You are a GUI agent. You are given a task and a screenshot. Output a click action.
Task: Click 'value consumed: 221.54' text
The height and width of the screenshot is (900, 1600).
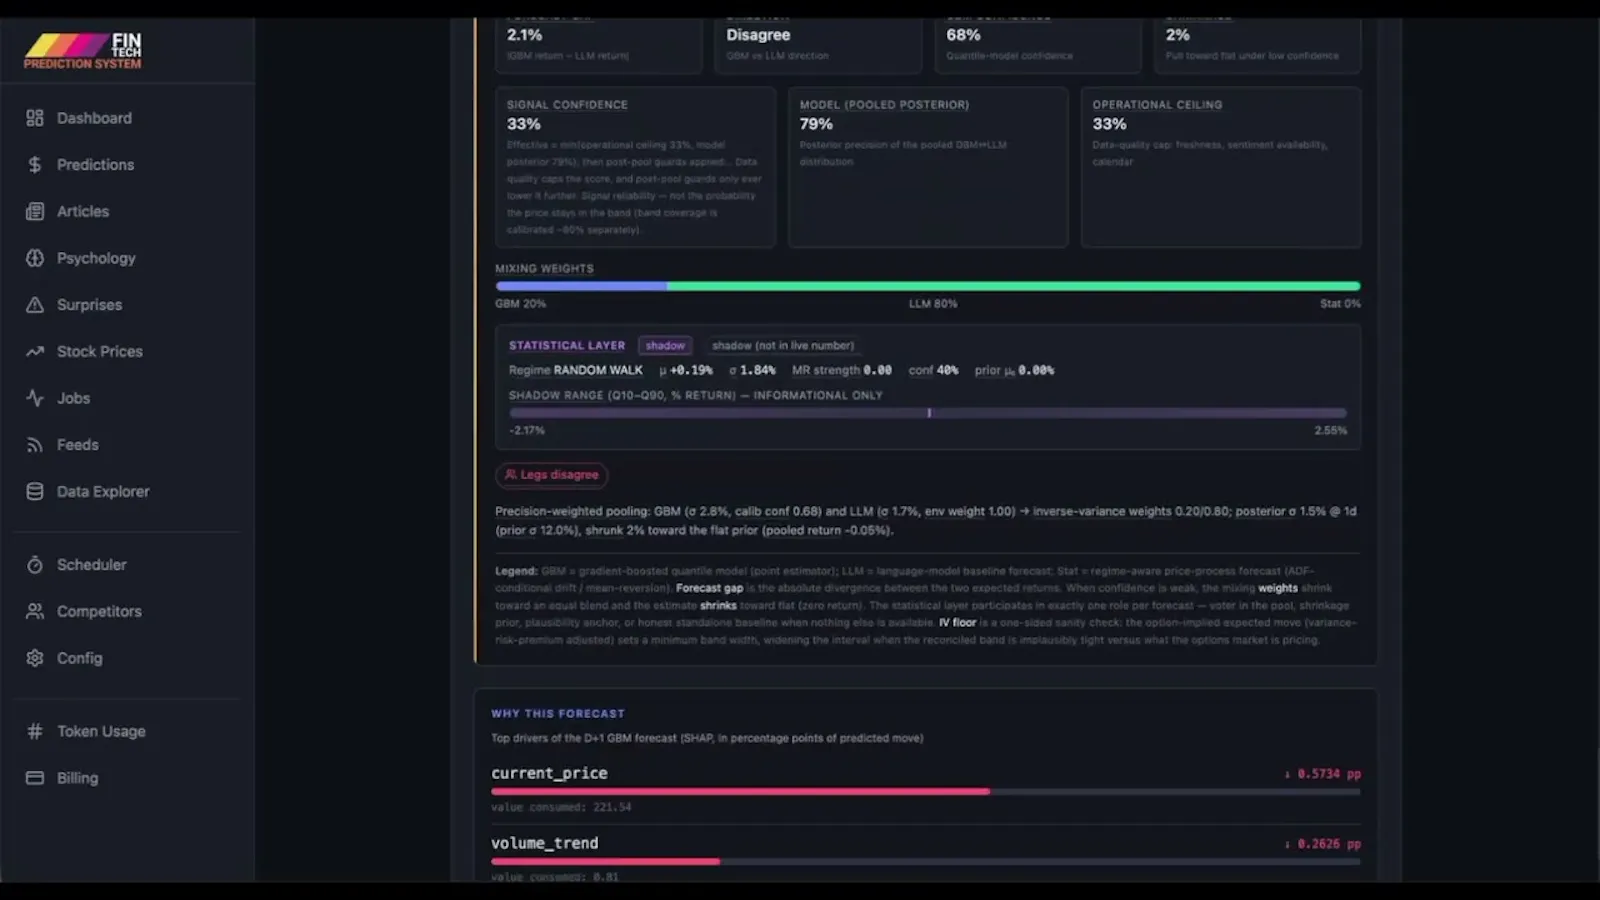(561, 807)
